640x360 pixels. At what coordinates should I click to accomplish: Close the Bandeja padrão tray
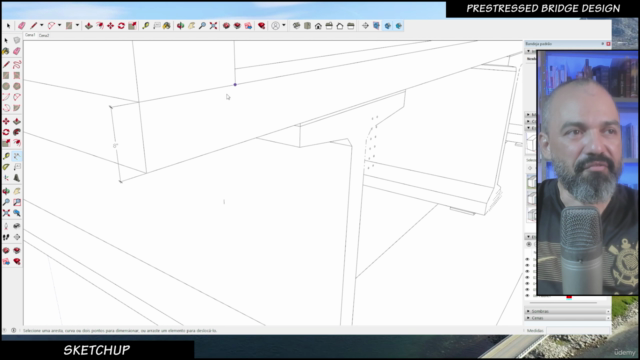point(608,44)
